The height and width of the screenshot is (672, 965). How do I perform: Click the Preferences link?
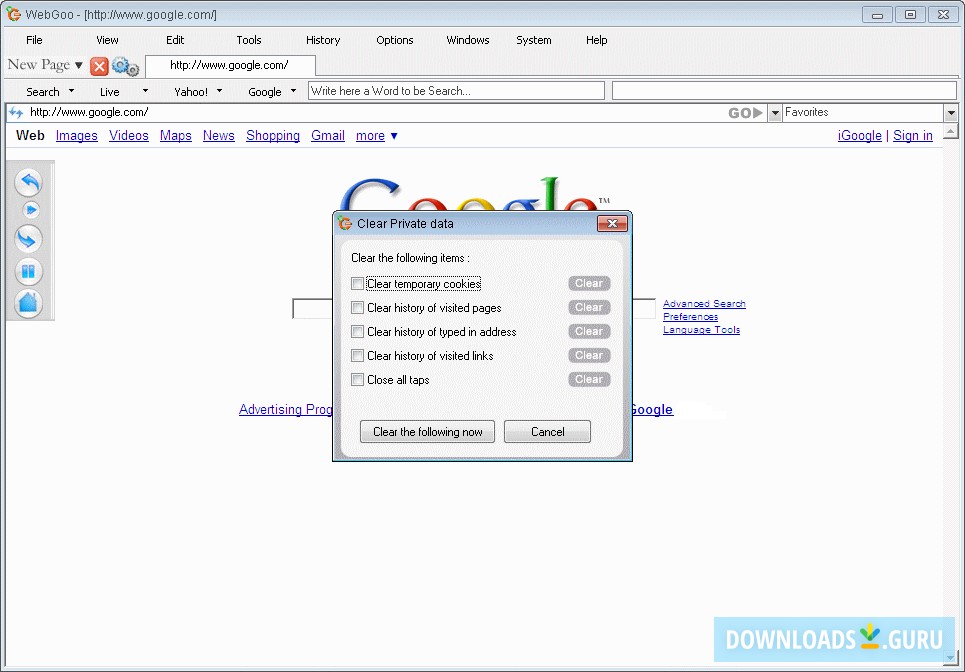(x=690, y=316)
